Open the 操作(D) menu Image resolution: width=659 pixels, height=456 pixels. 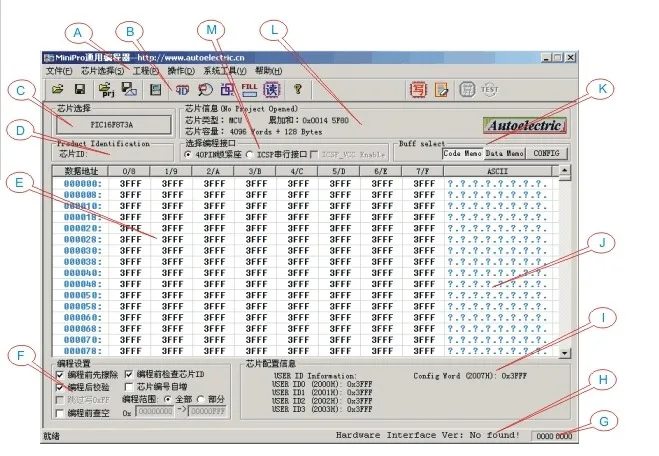[181, 71]
